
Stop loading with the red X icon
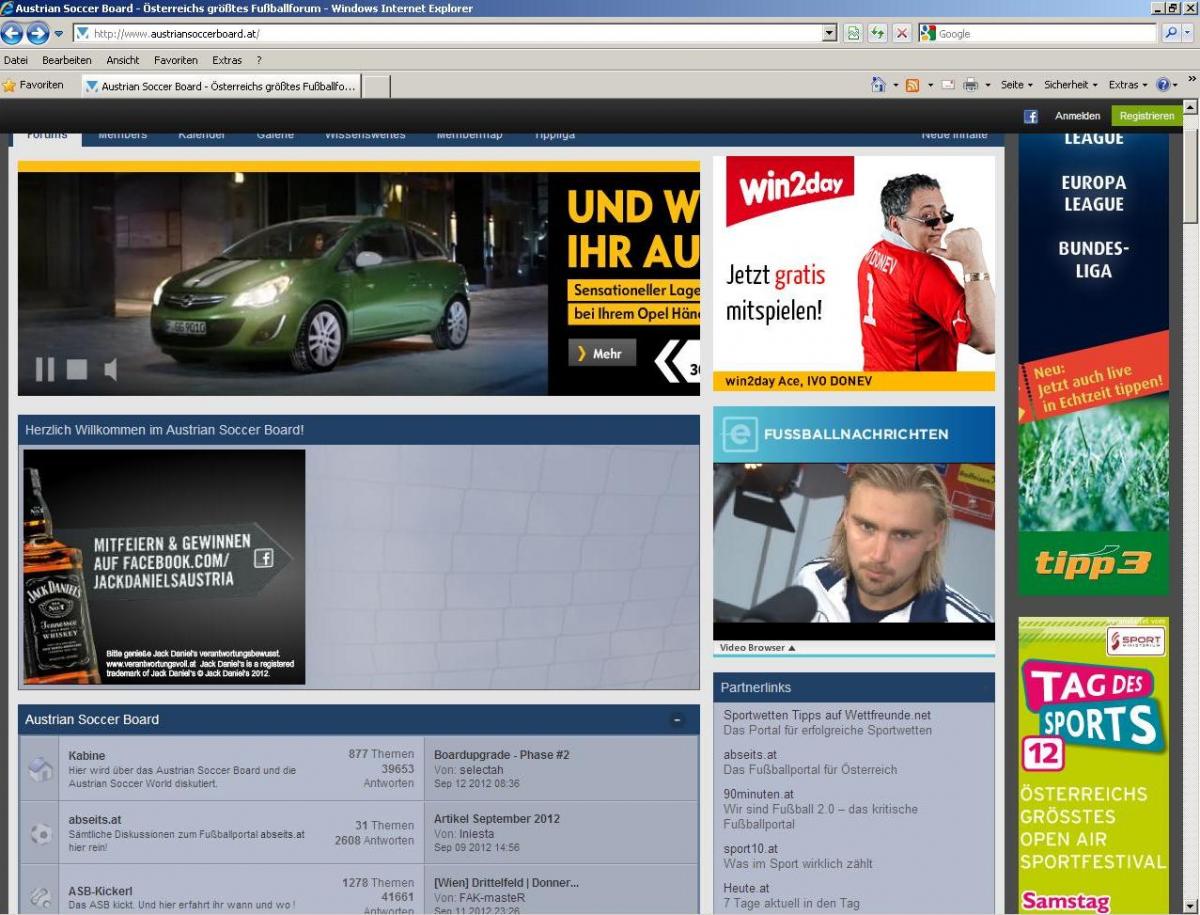tap(902, 33)
